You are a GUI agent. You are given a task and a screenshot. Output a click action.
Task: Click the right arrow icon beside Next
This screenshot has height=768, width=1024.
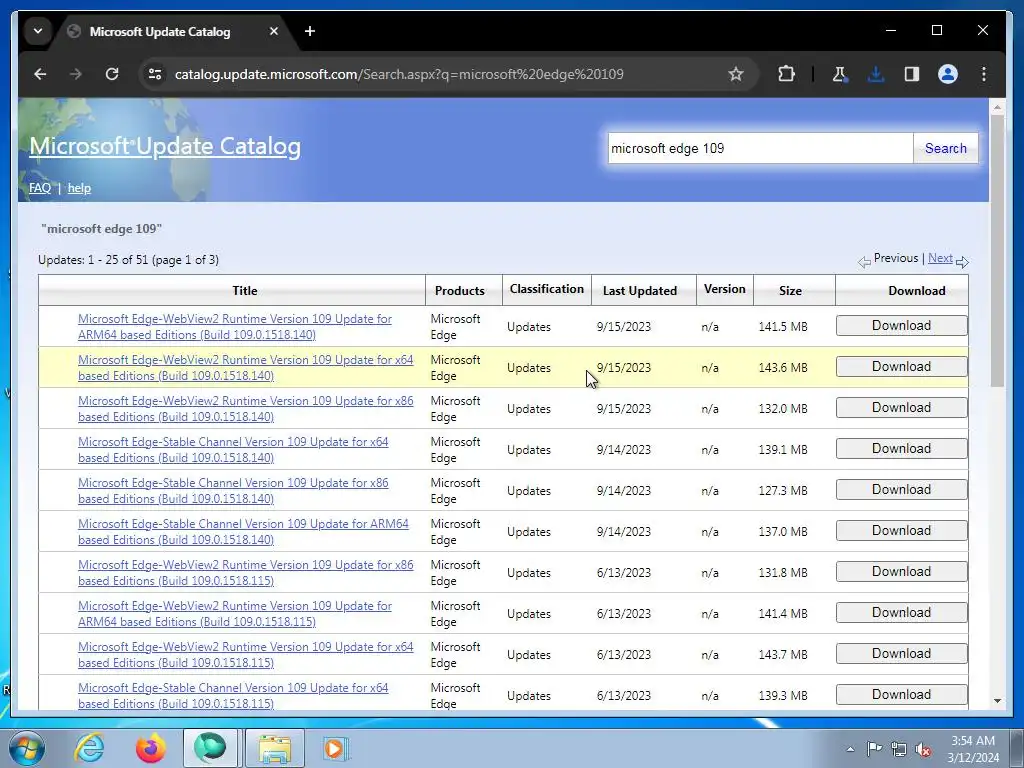(x=962, y=262)
